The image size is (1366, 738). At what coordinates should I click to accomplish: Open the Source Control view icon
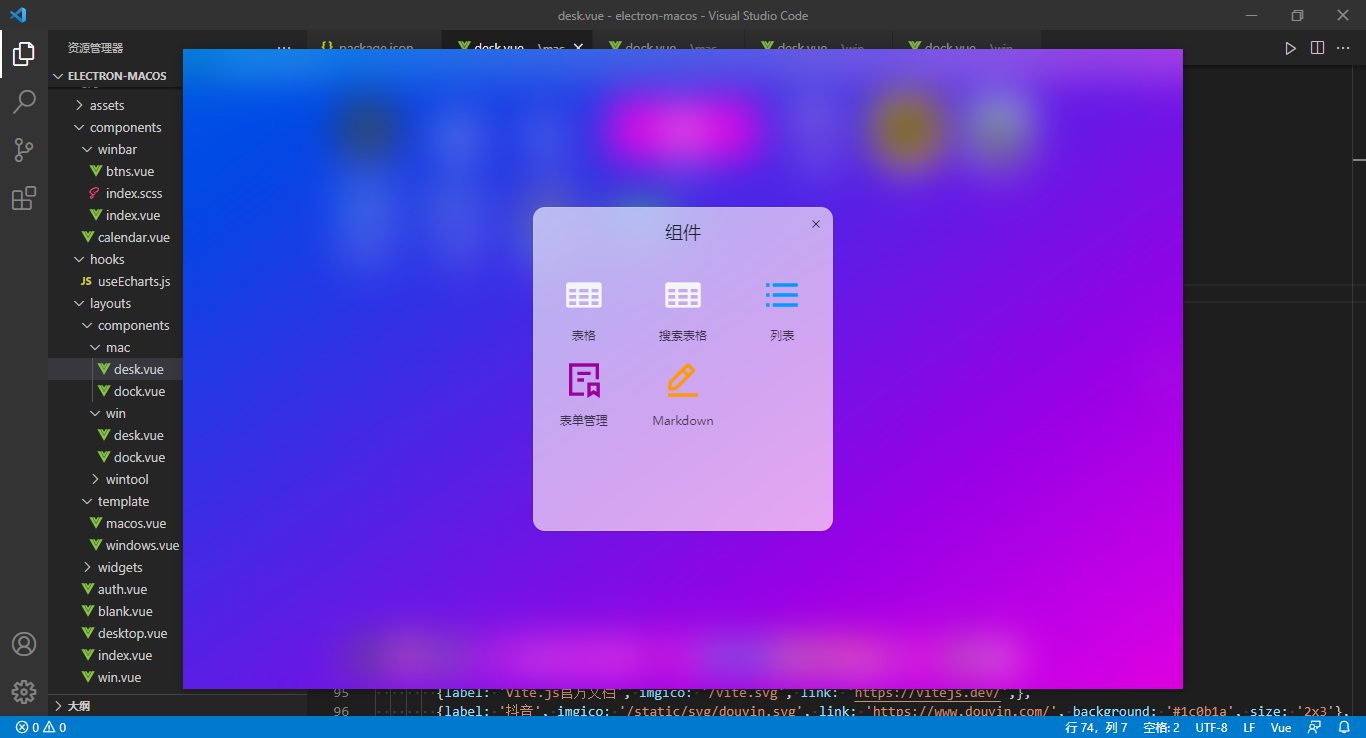pyautogui.click(x=24, y=150)
